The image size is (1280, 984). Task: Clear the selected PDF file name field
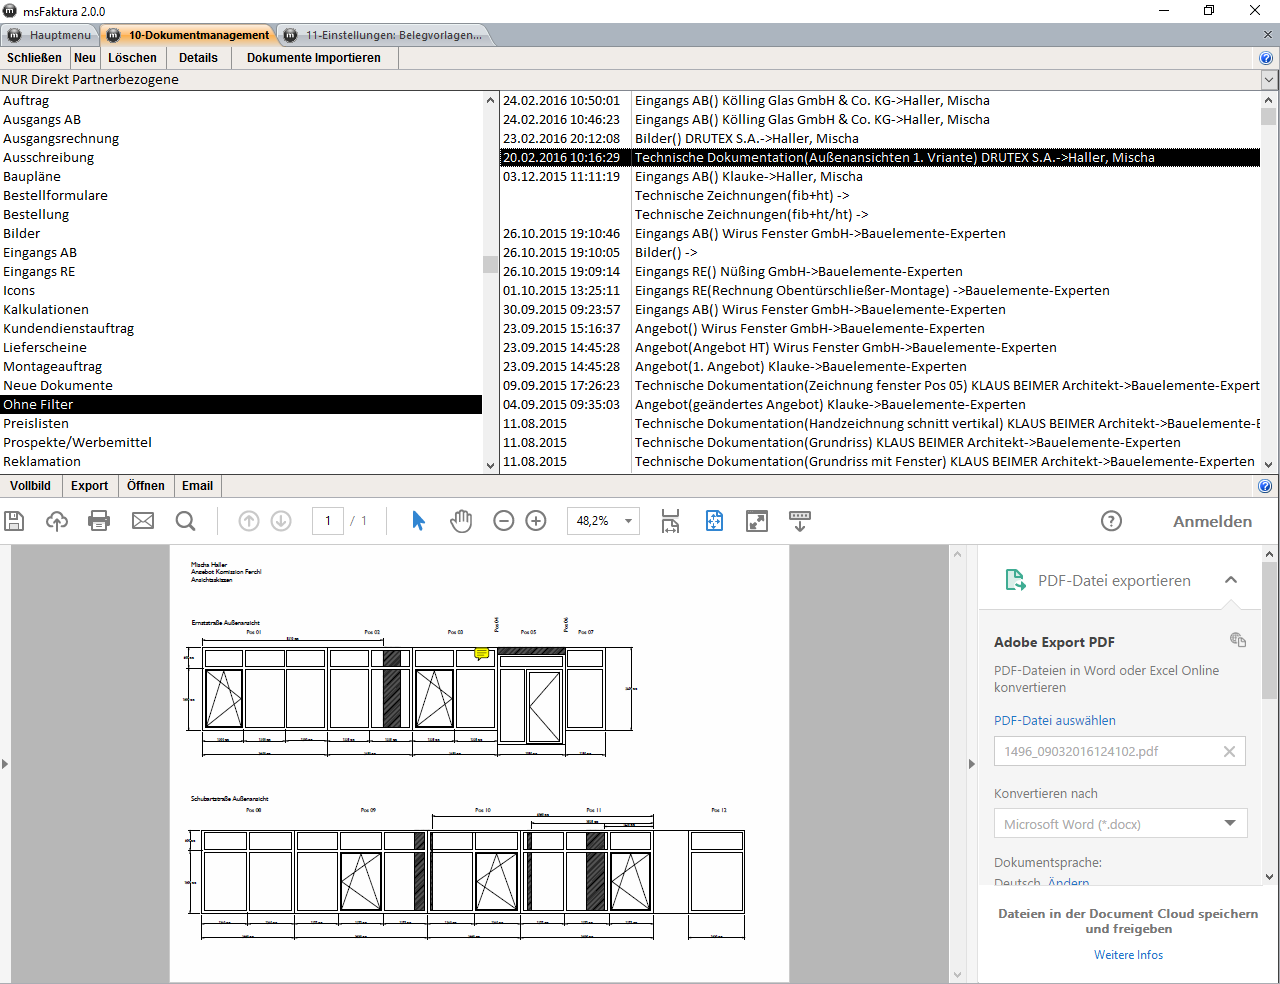click(x=1229, y=752)
